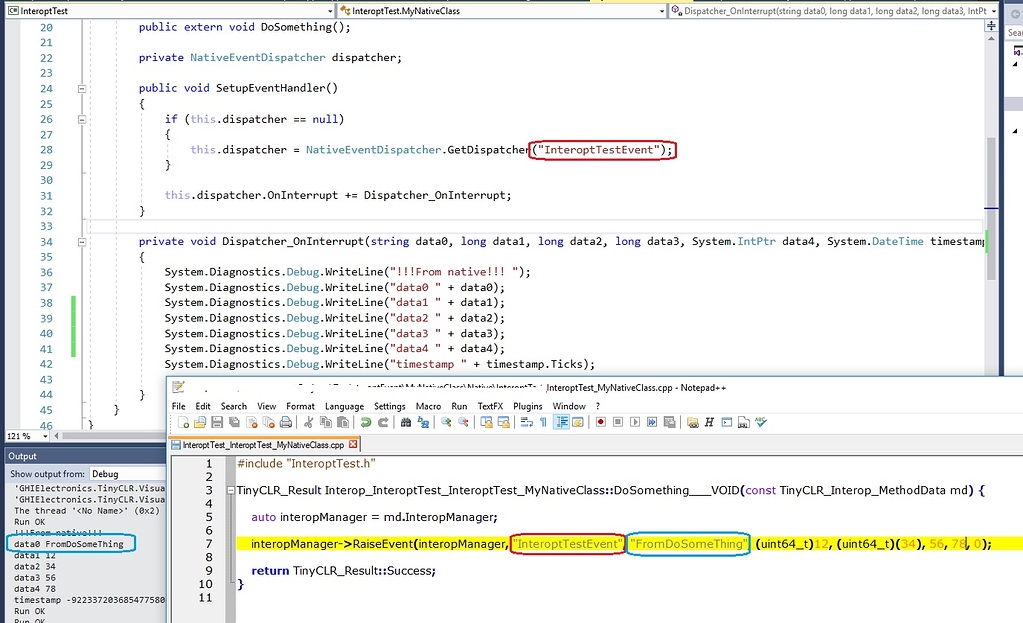Select the Save All icon
This screenshot has height=623, width=1023.
pyautogui.click(x=233, y=423)
